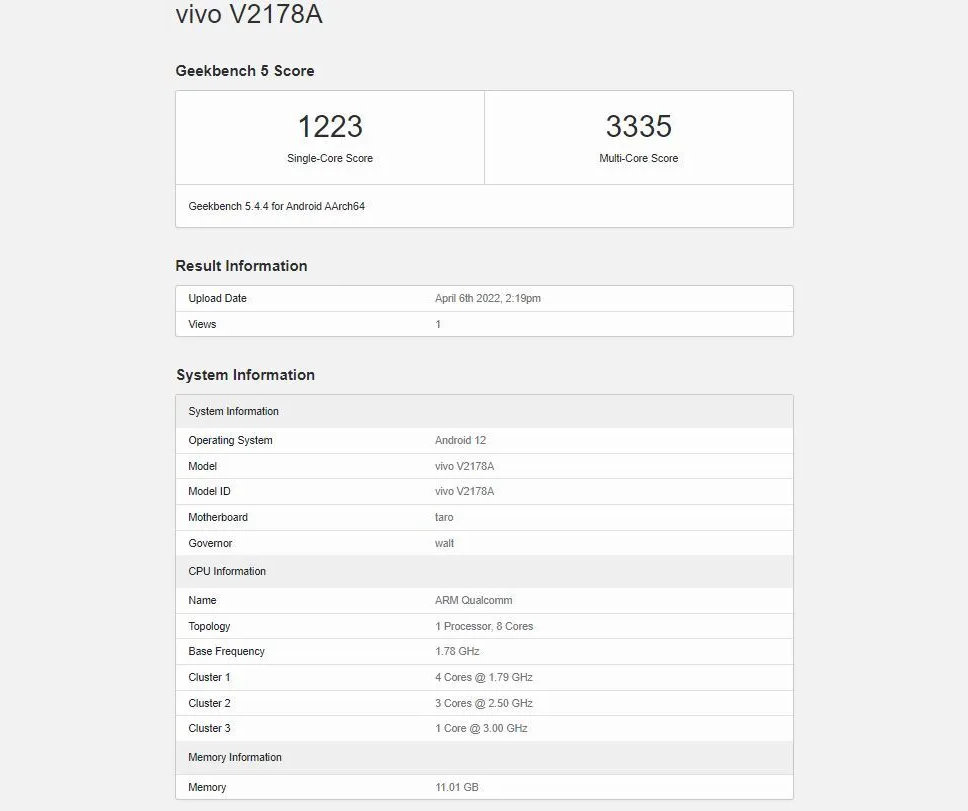Click the Geekbench 5 Score heading

pyautogui.click(x=245, y=71)
